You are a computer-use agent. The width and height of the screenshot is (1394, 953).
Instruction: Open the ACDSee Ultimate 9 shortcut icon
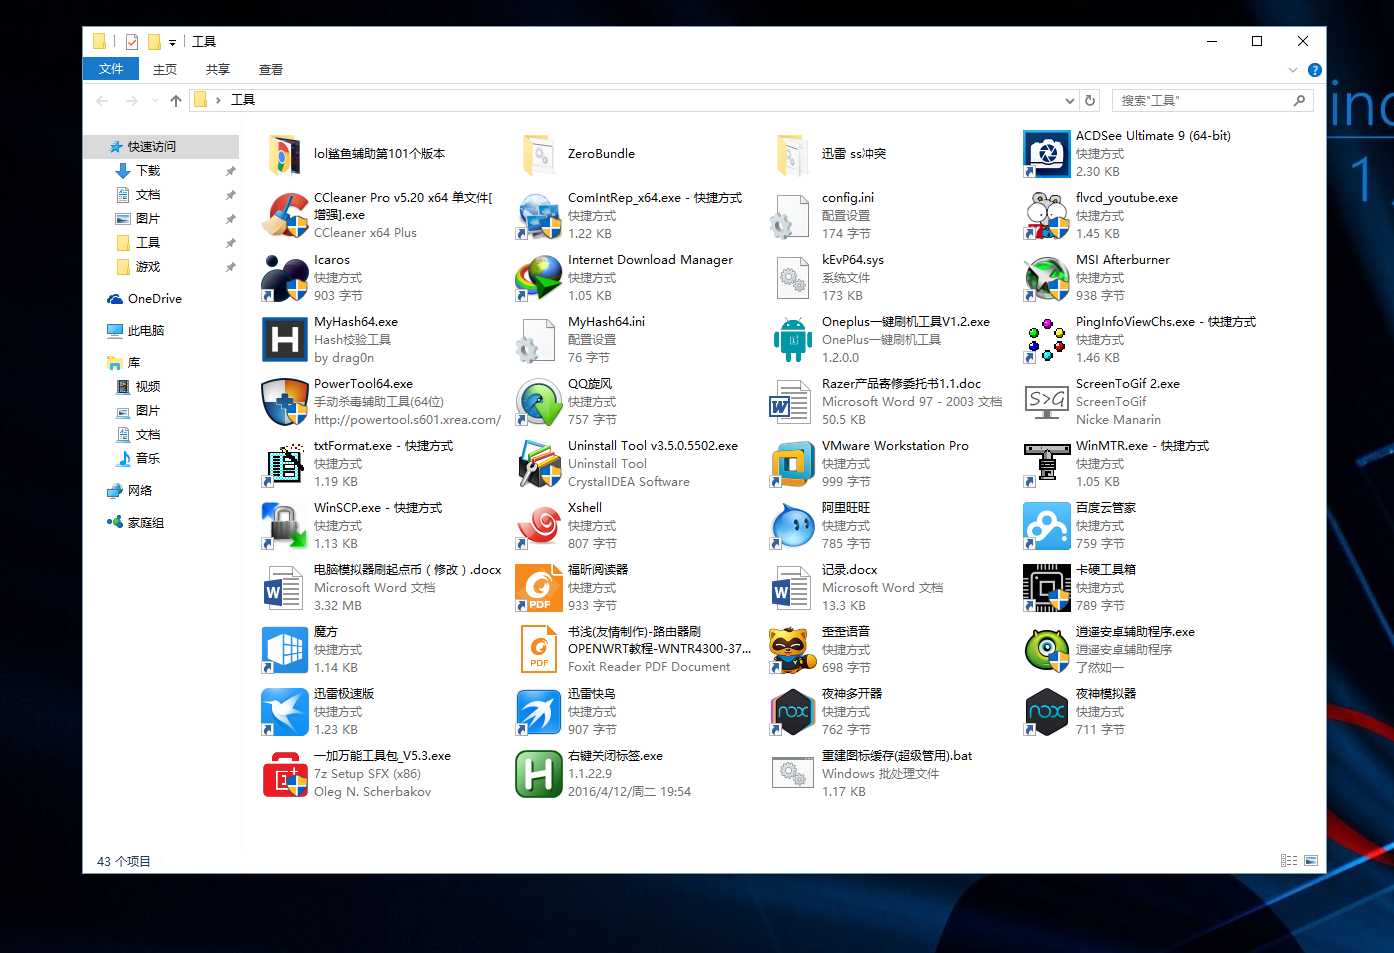[x=1047, y=154]
